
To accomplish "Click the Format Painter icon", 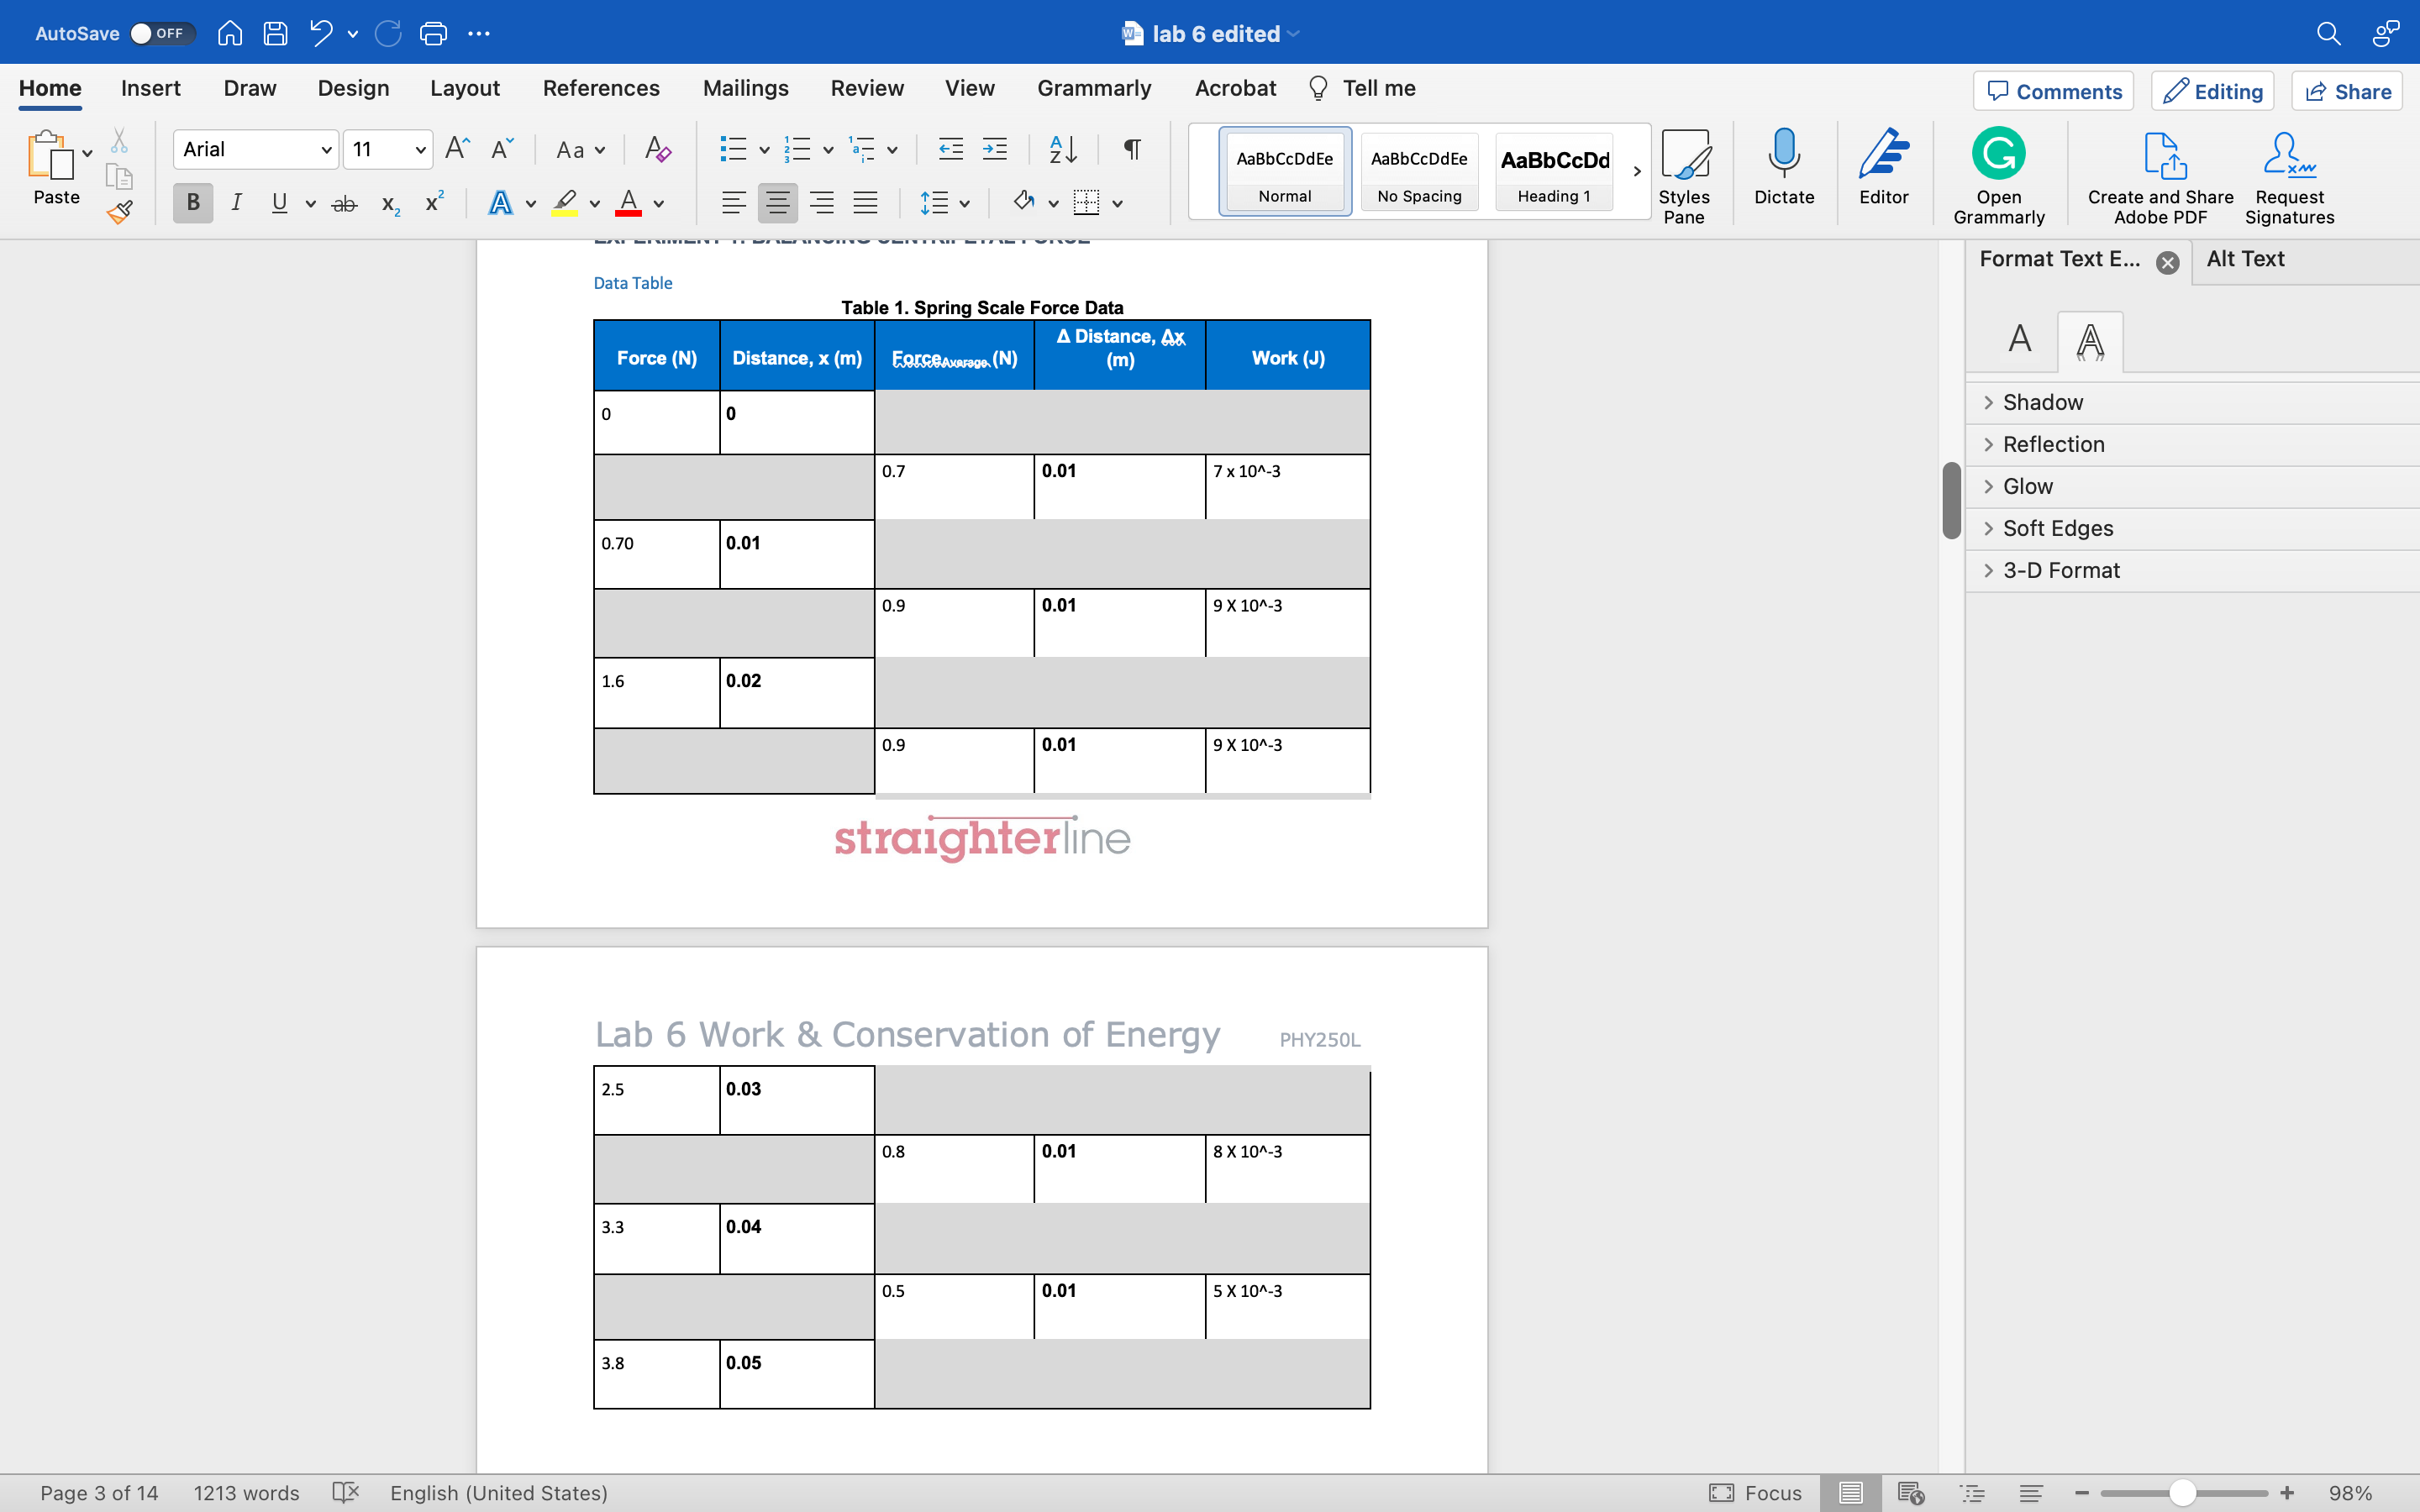I will tap(120, 211).
